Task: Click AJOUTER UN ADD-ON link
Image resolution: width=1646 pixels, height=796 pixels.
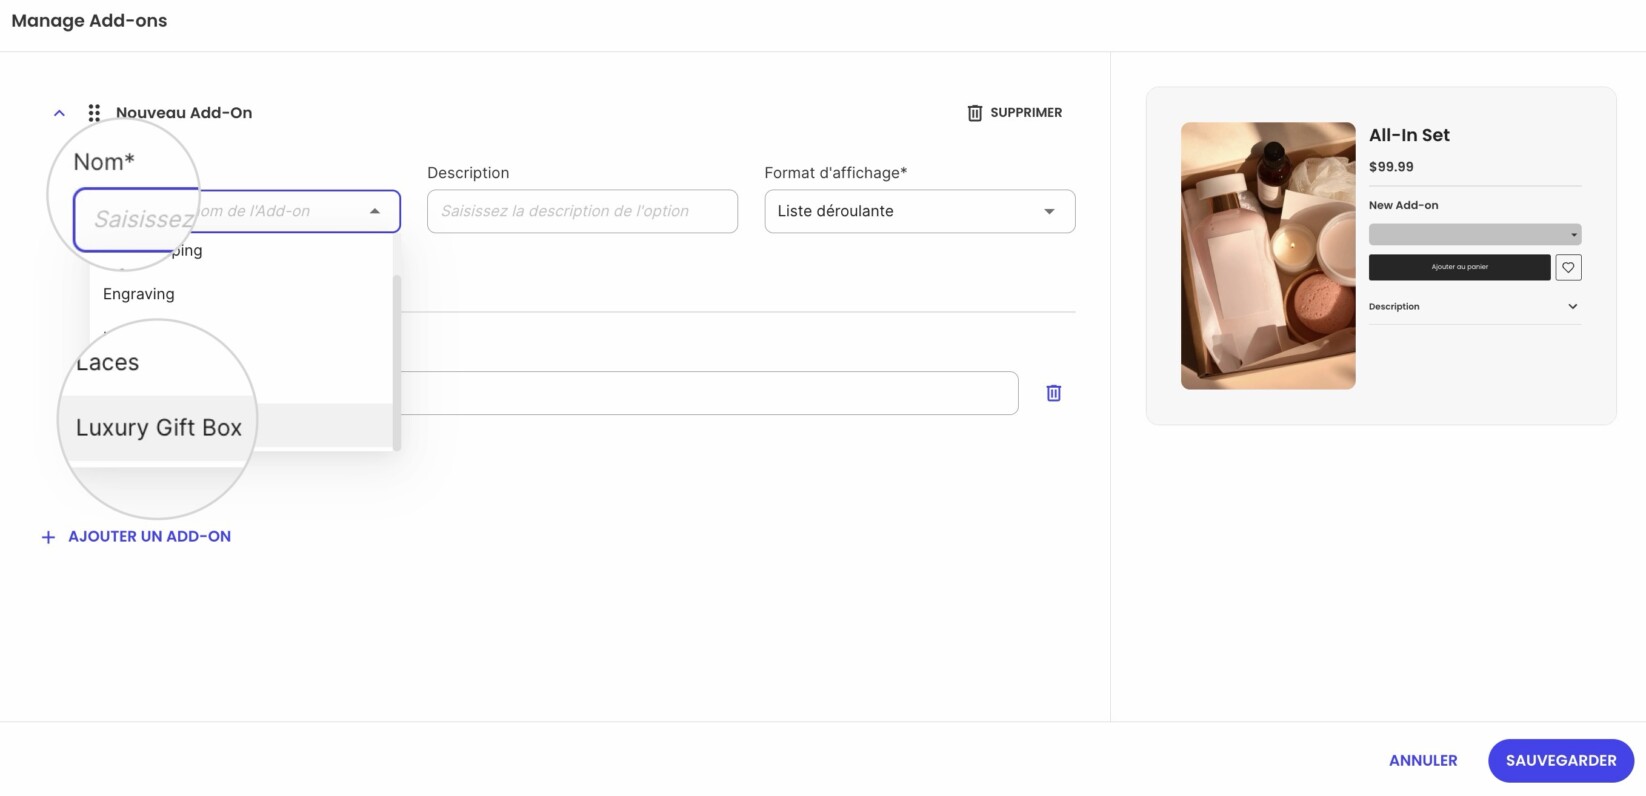Action: click(x=149, y=536)
